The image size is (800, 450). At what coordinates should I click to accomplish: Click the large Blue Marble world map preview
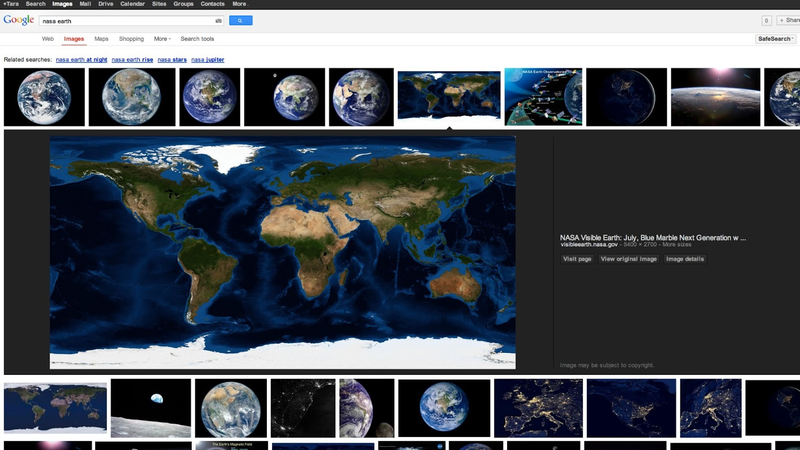[x=283, y=253]
